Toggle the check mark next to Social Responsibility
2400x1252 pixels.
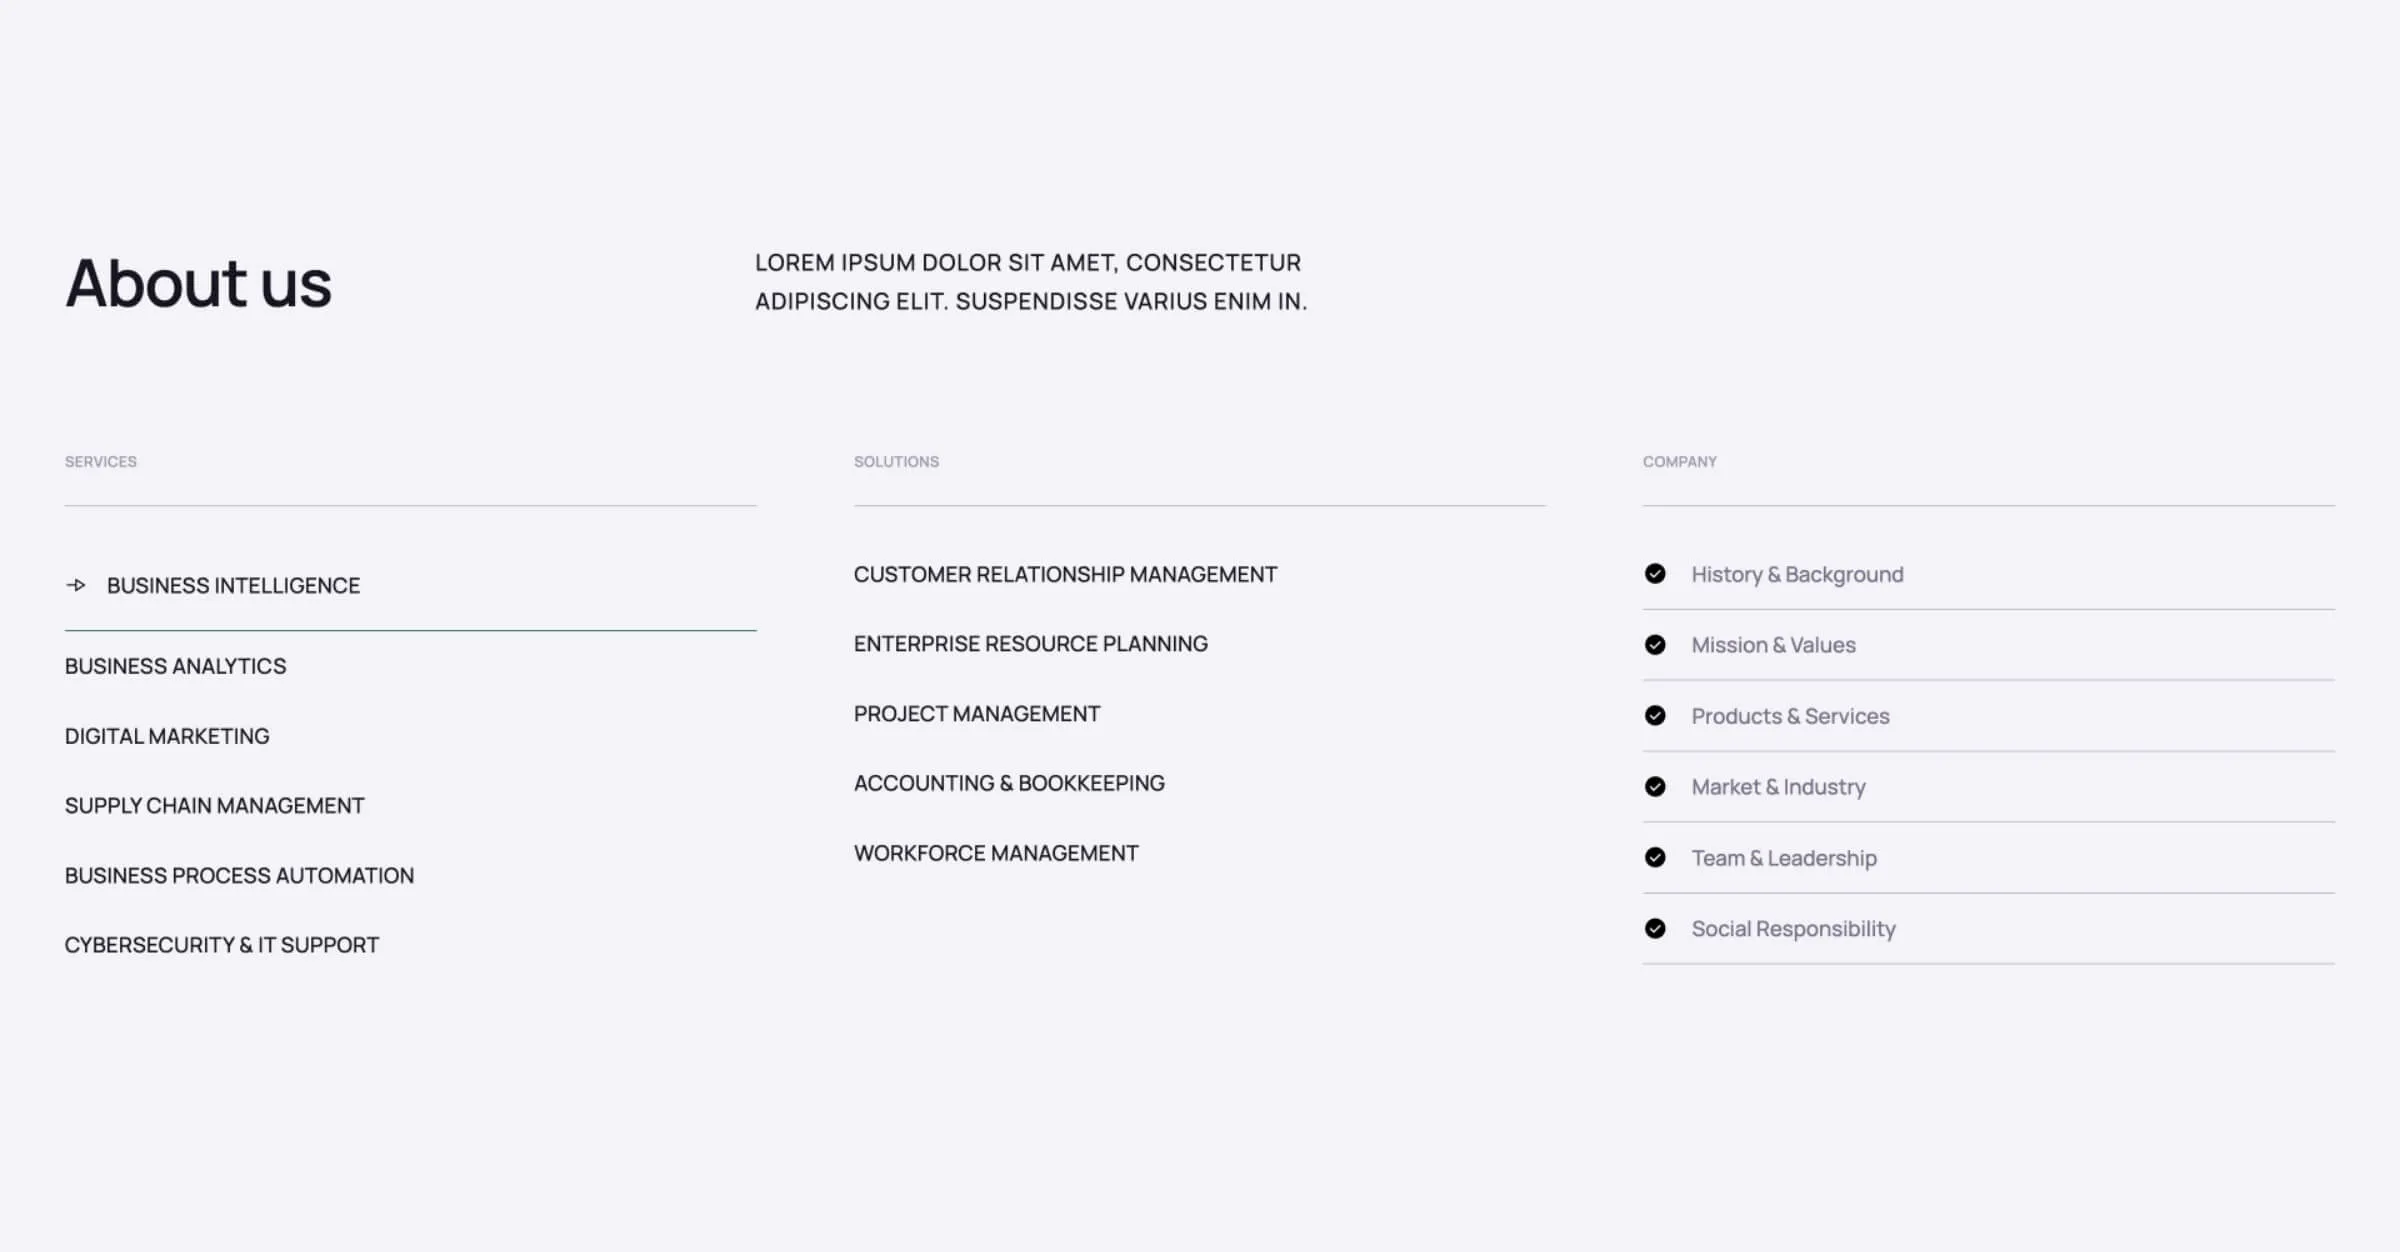coord(1656,929)
